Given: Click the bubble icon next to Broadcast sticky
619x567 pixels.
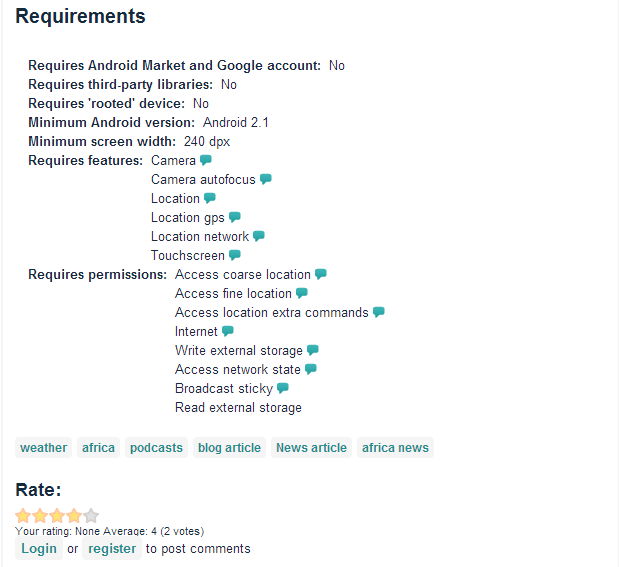Looking at the screenshot, I should (x=283, y=388).
